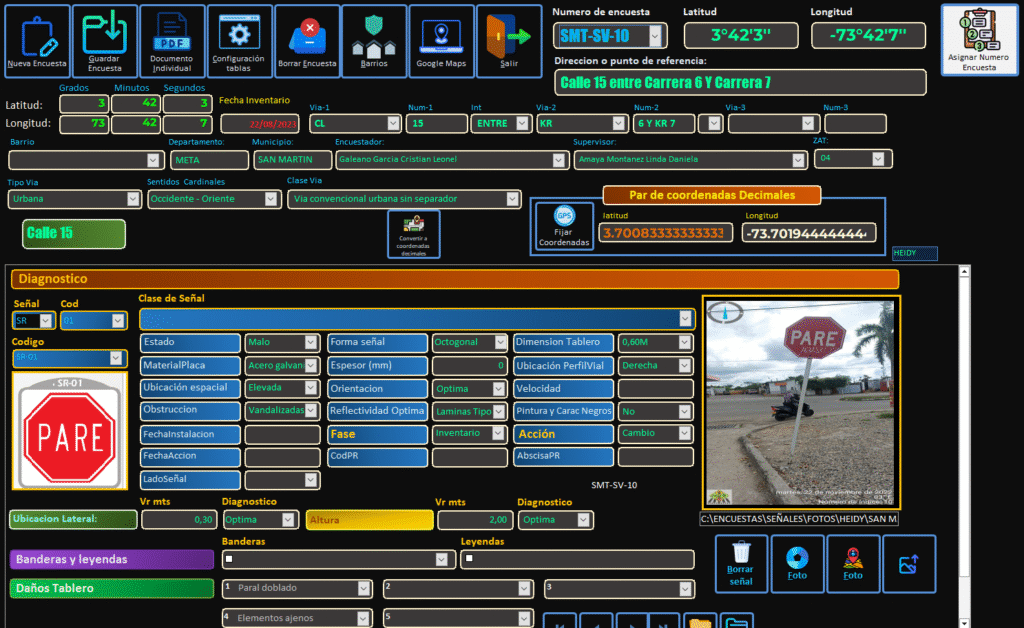Click the SR-01 PARE sign image

70,431
